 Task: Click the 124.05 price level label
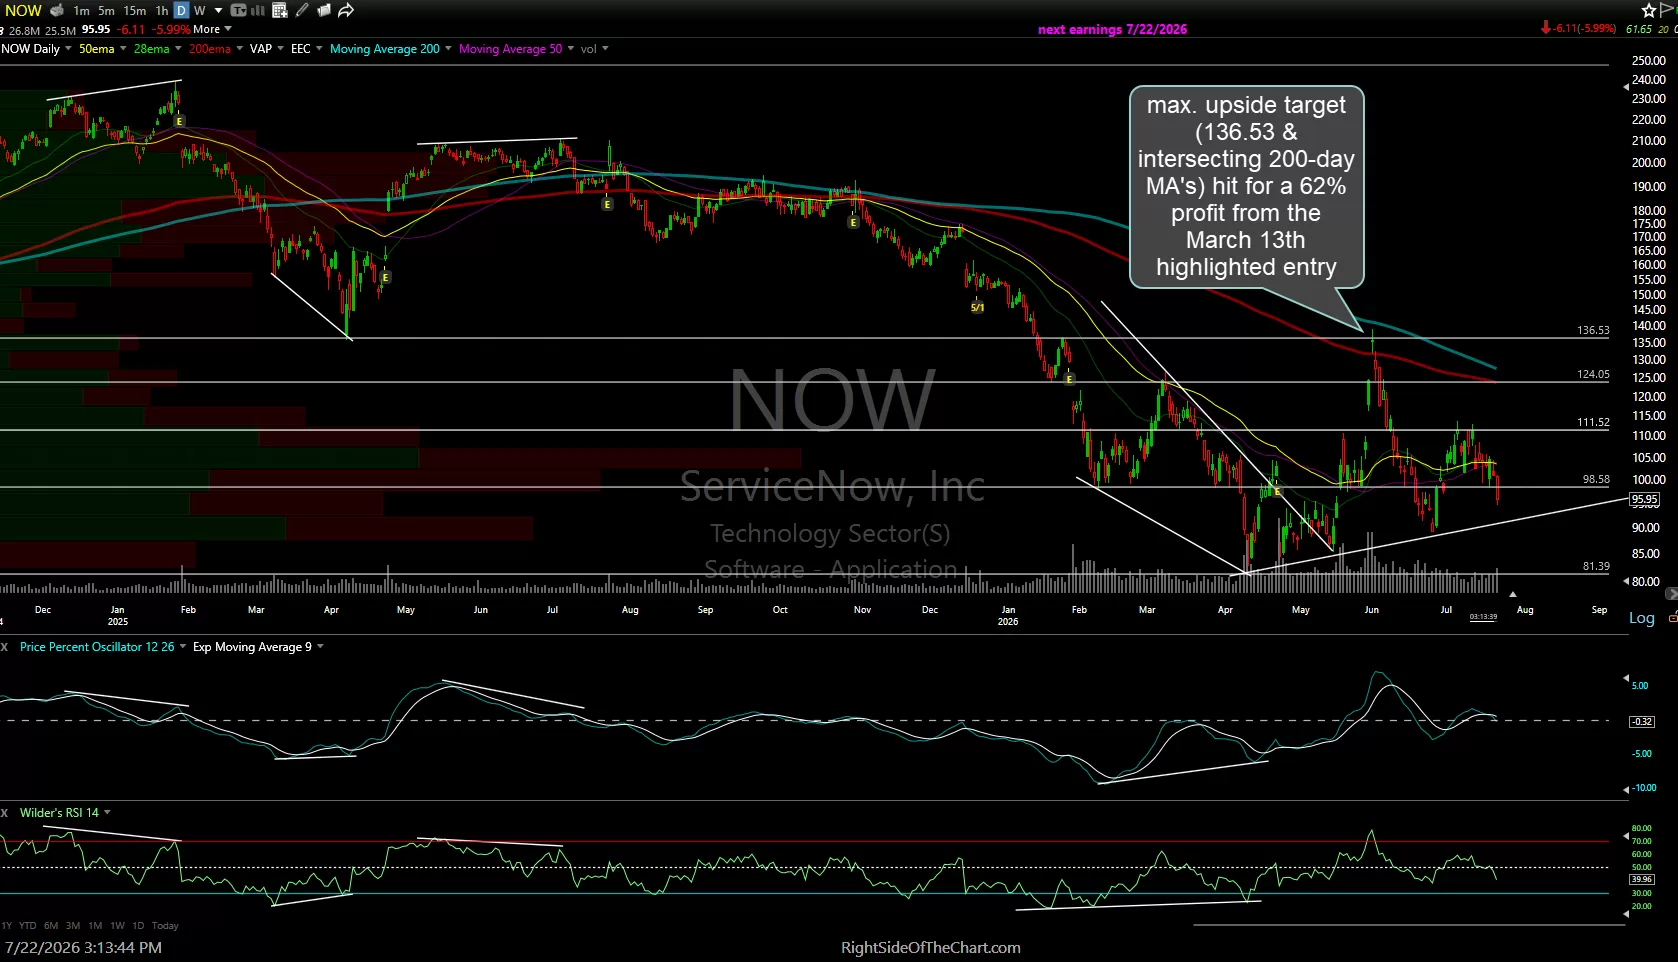point(1593,374)
